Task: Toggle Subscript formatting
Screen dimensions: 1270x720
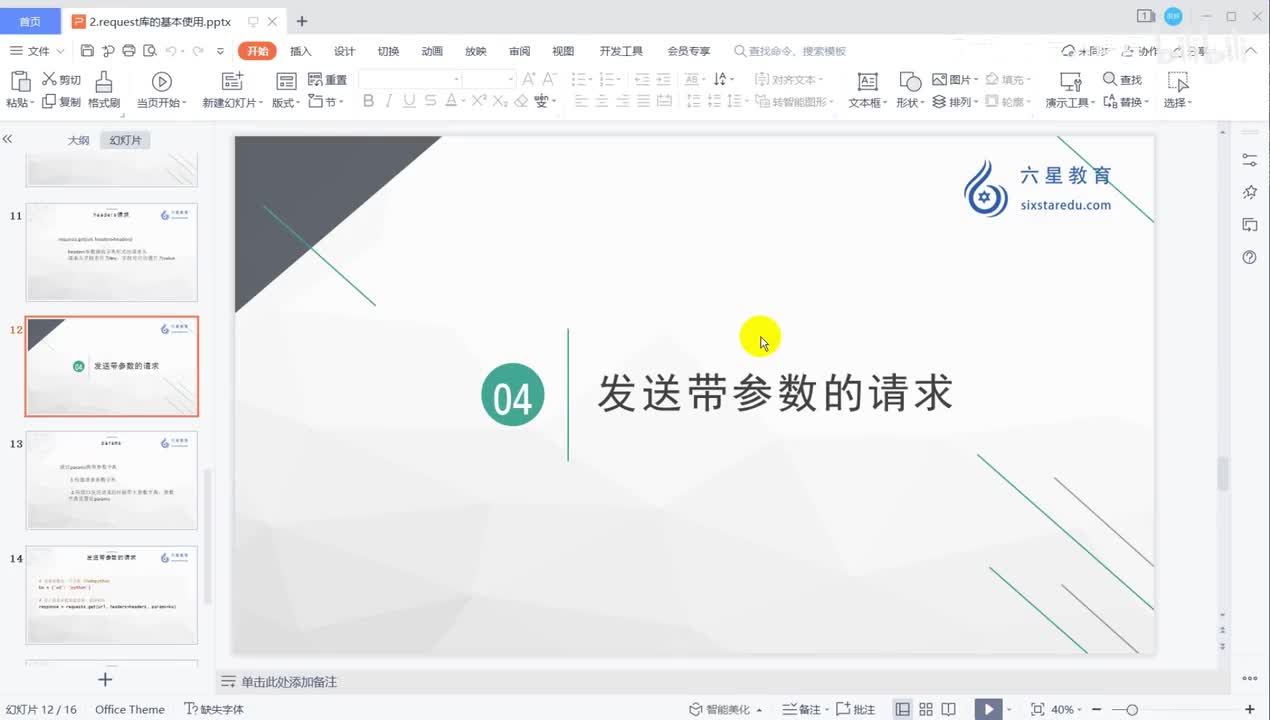Action: click(499, 101)
